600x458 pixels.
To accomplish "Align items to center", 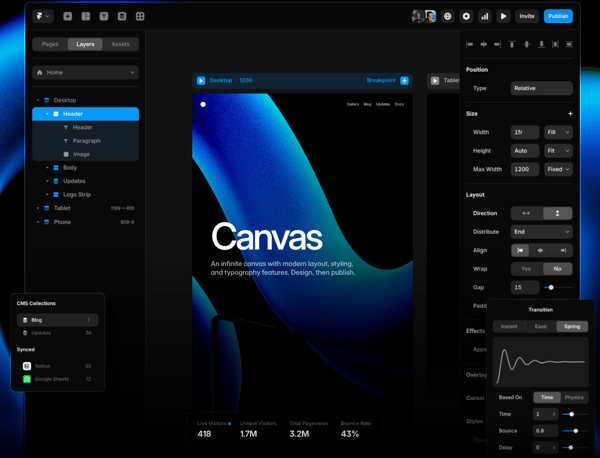I will (541, 250).
